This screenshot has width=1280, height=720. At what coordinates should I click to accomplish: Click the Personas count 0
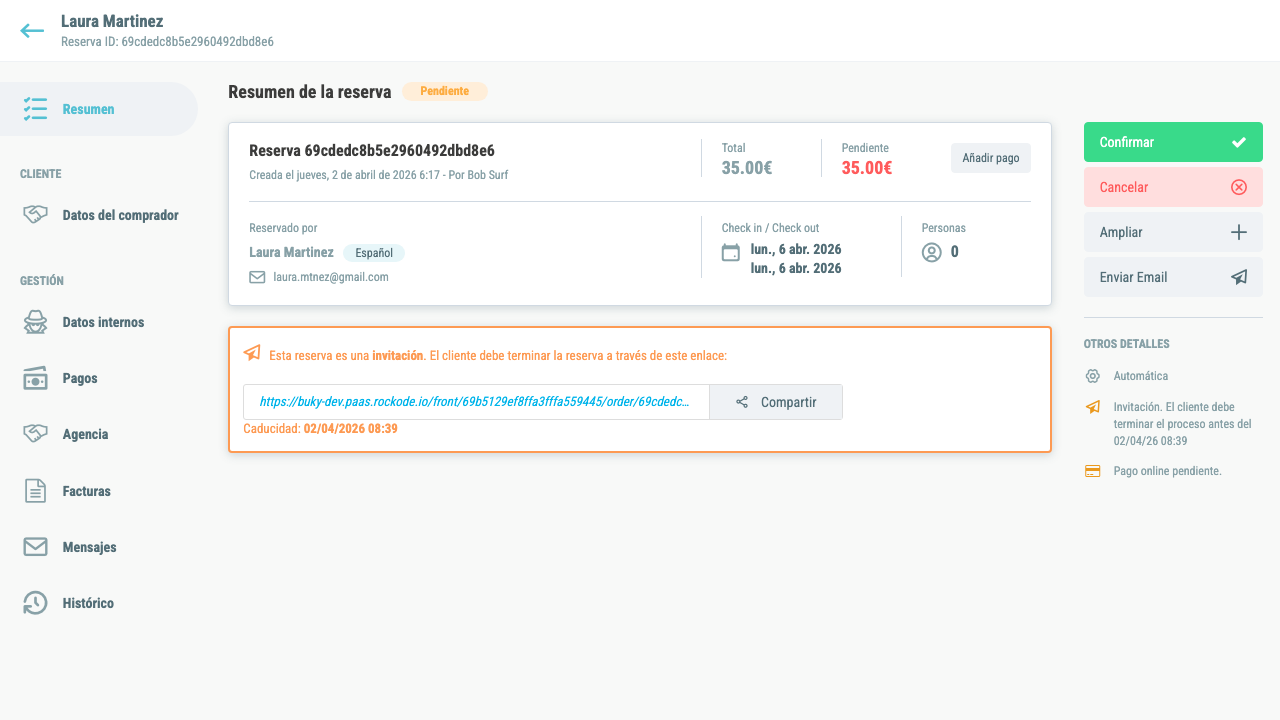(x=955, y=252)
